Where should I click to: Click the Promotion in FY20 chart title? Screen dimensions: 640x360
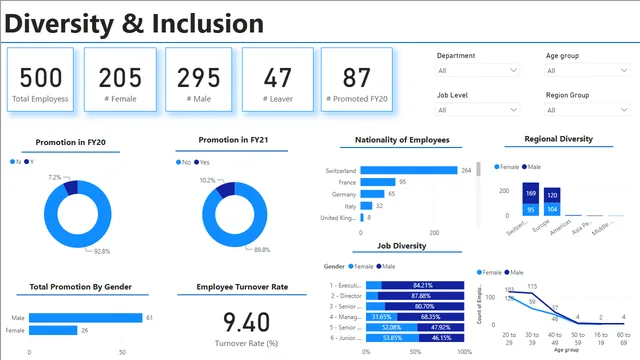click(71, 142)
